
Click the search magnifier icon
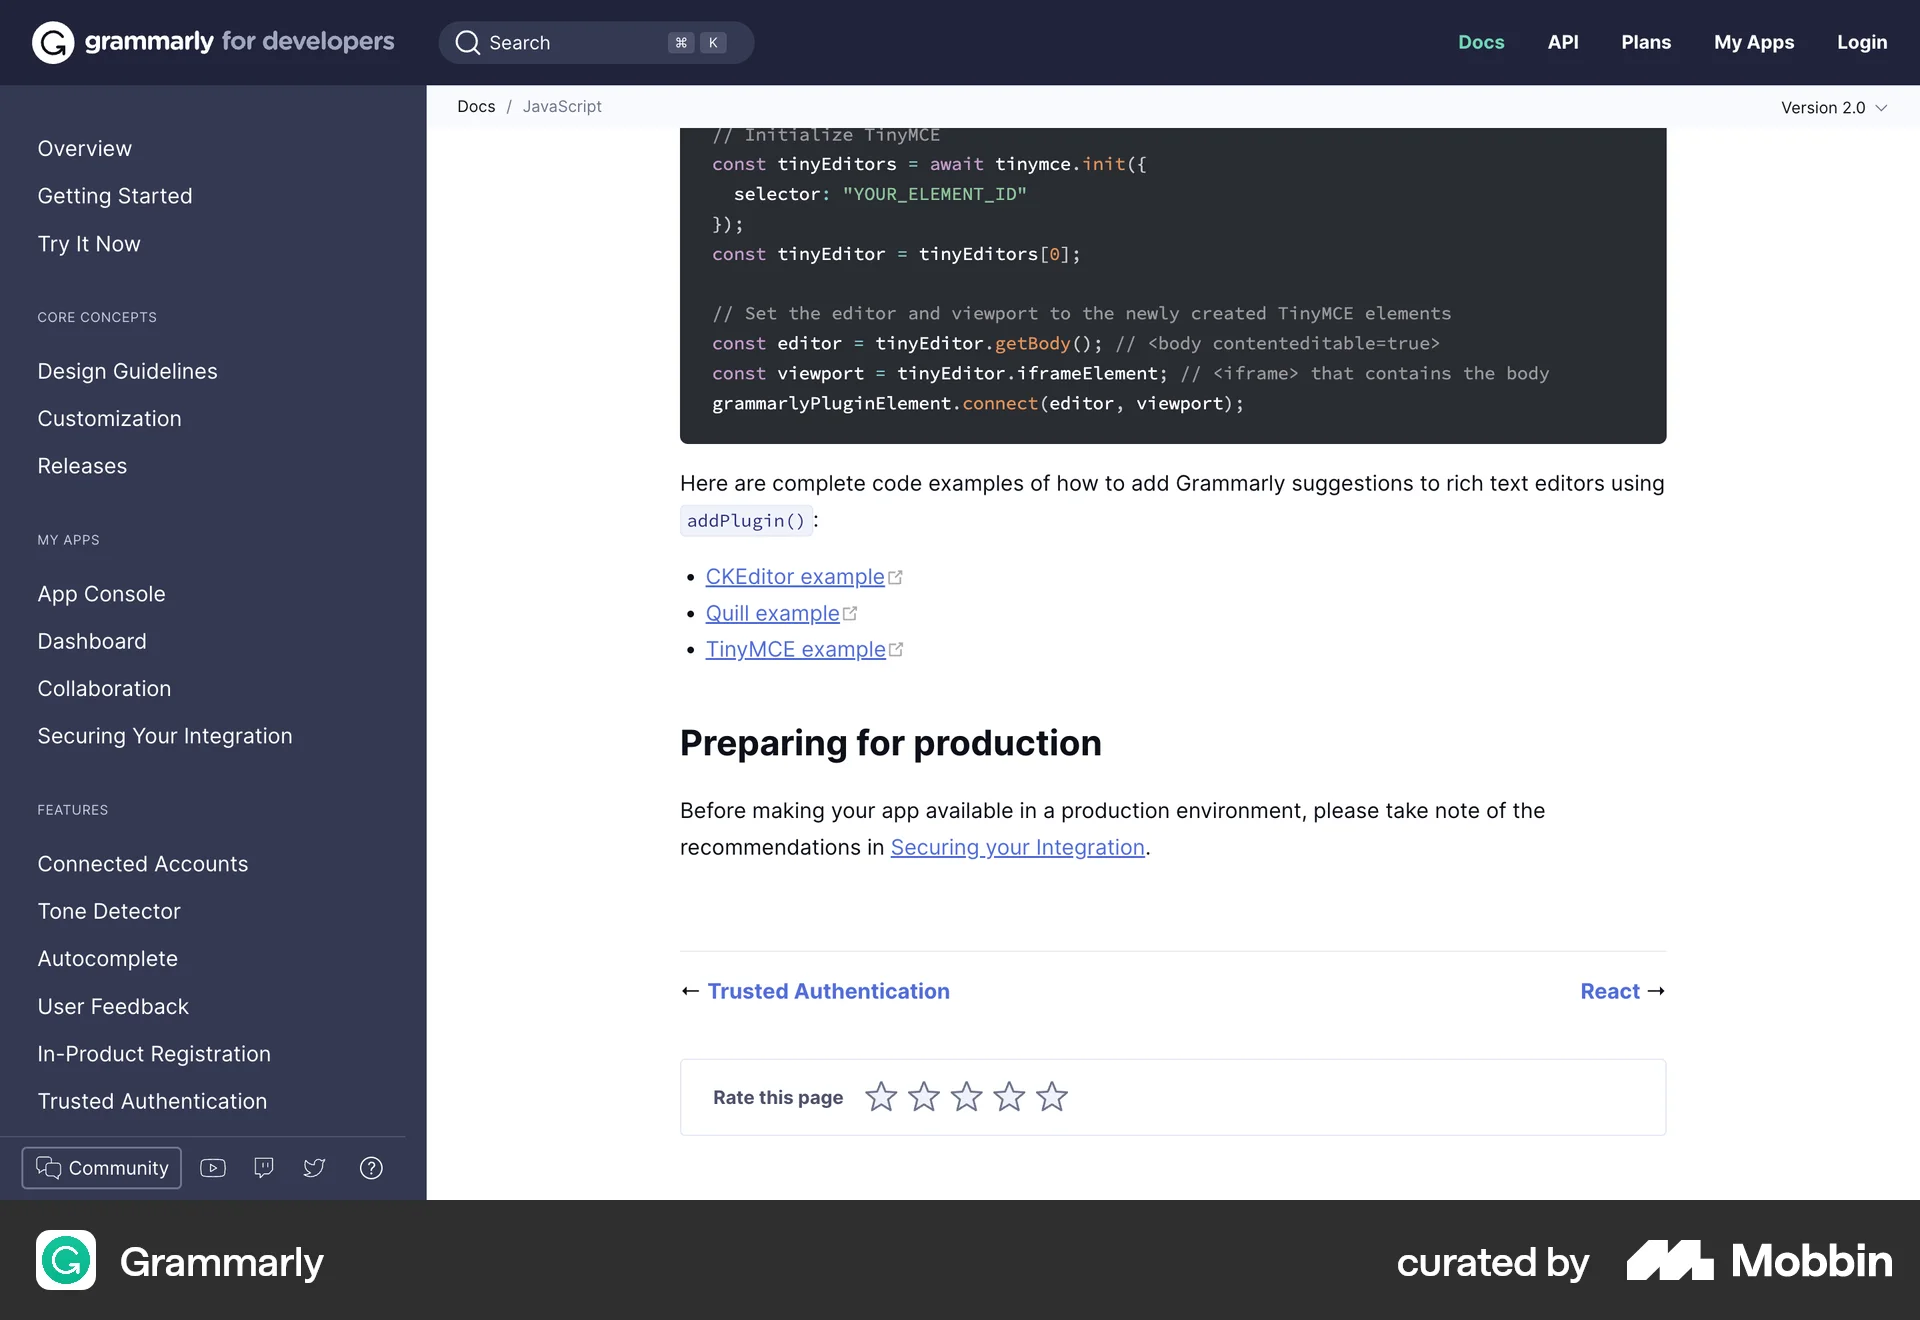pyautogui.click(x=467, y=42)
